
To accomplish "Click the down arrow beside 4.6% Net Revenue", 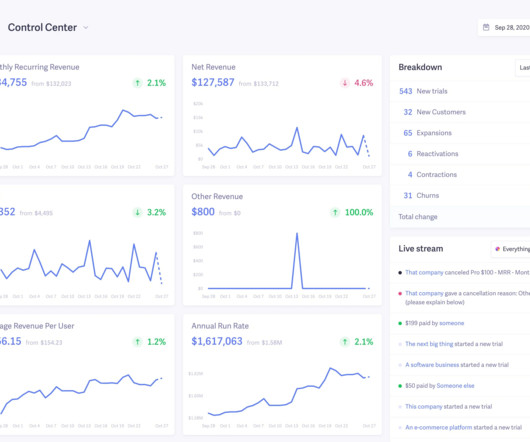I will [344, 83].
